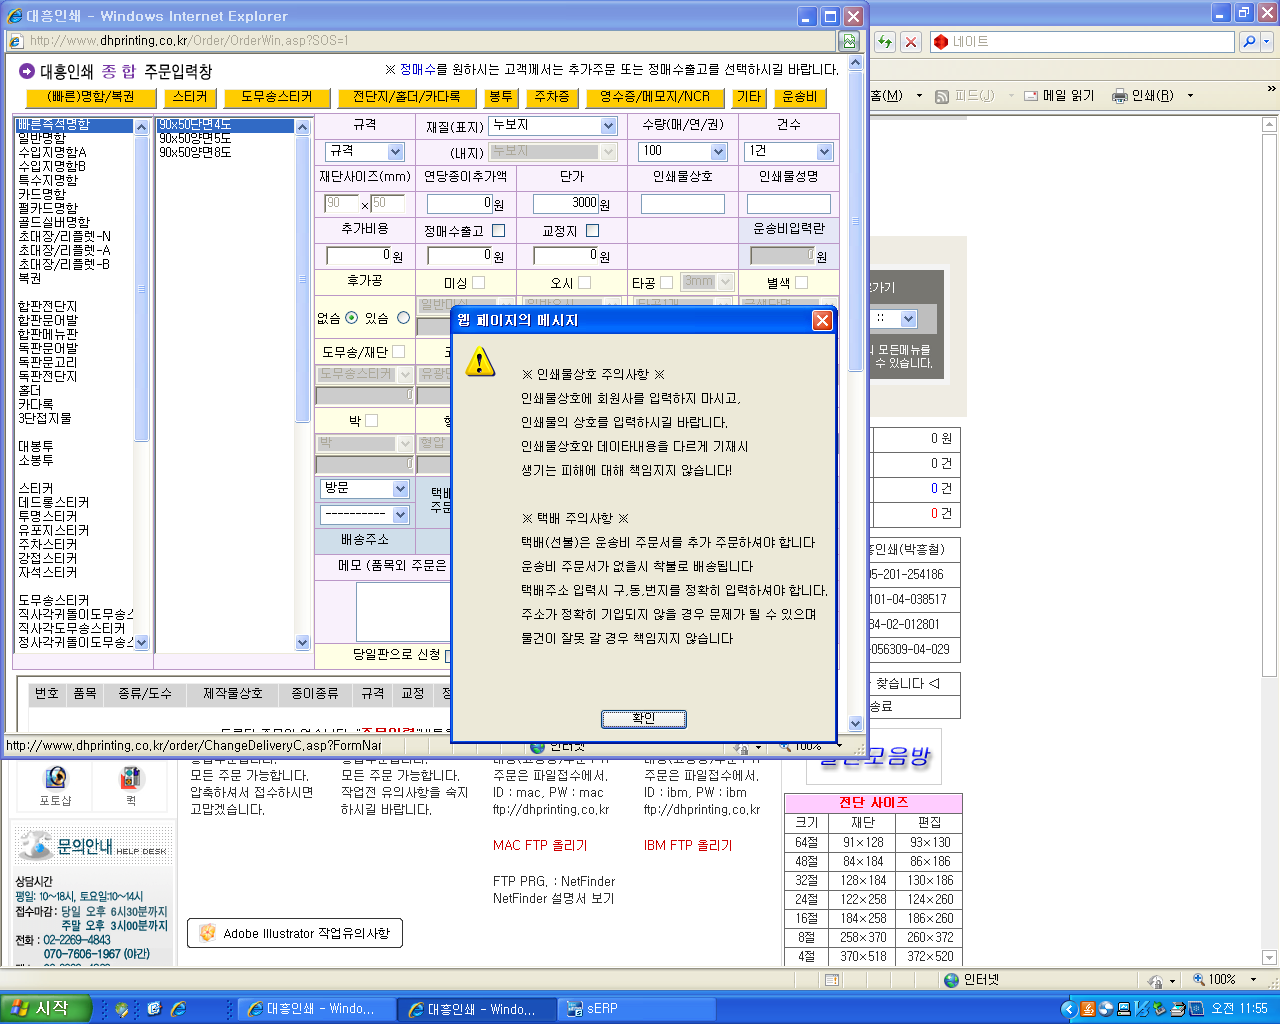Image resolution: width=1280 pixels, height=1024 pixels.
Task: Click the 확인 button in the message dialog
Action: click(643, 719)
